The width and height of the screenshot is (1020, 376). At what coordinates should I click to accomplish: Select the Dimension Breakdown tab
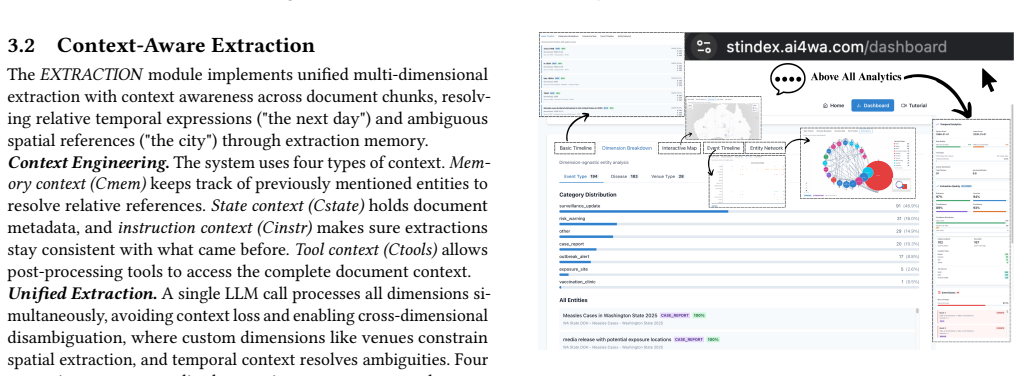point(626,148)
